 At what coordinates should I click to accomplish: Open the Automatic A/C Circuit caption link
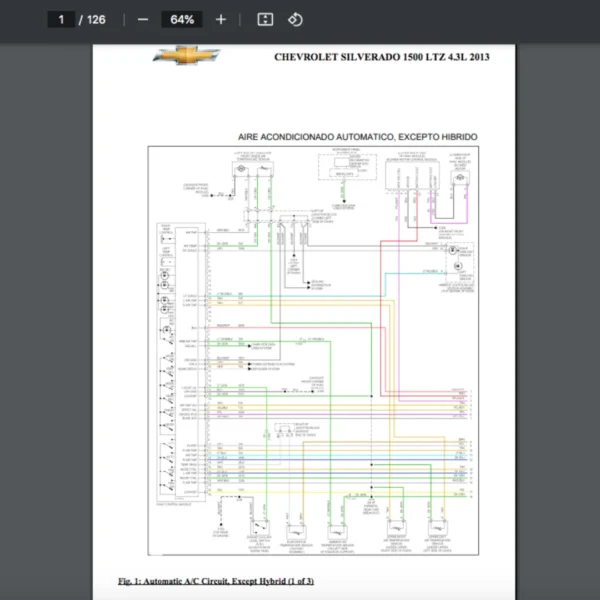[x=216, y=581]
